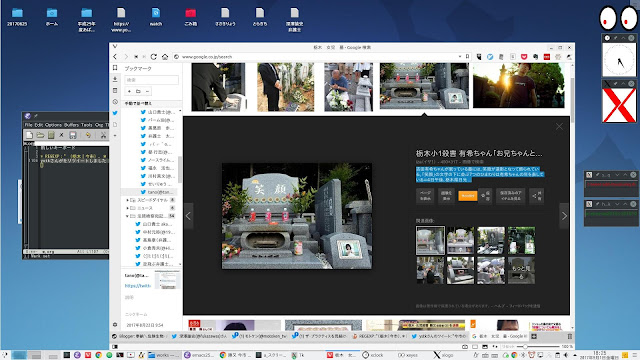This screenshot has height=360, width=640.
Task: Click open-folder icon in Emacs toolbar
Action: pyautogui.click(x=40, y=135)
